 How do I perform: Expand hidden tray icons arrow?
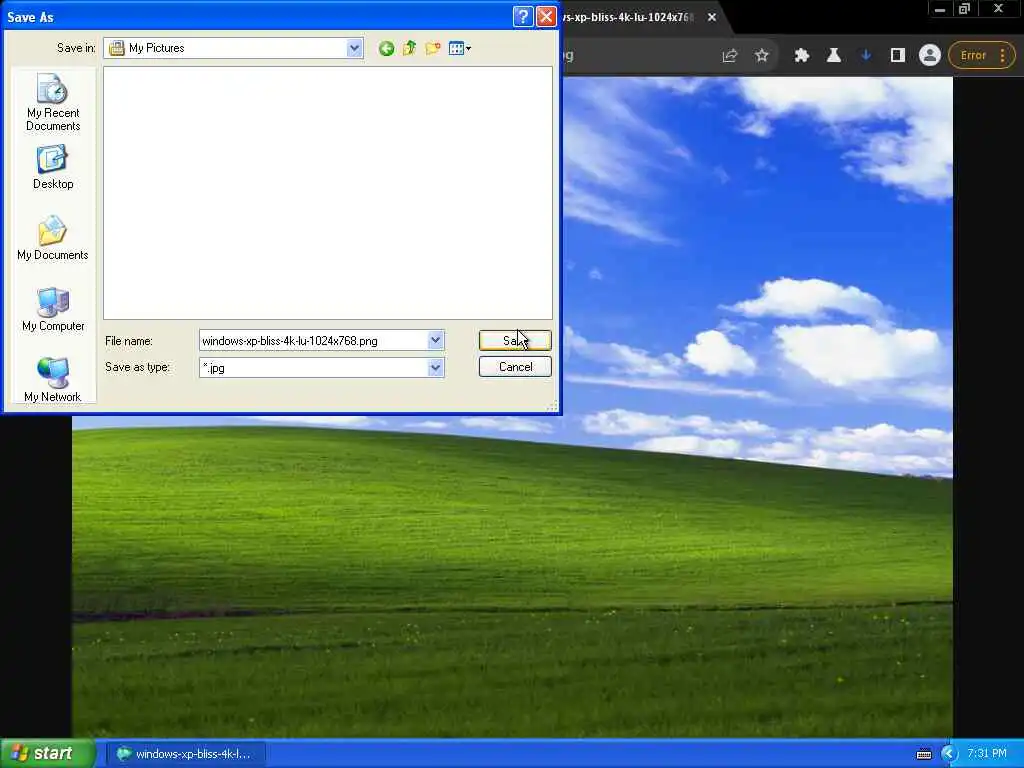pyautogui.click(x=949, y=754)
